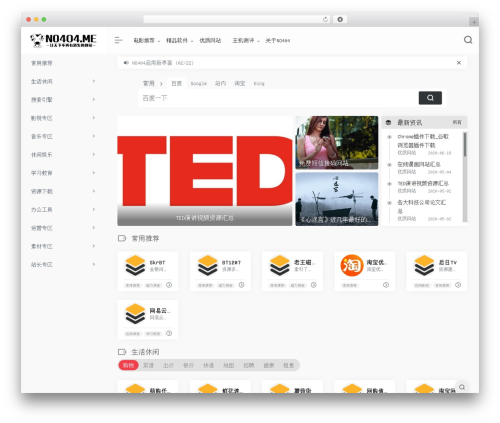500x423 pixels.
Task: Expand 音乐专区 in the sidebar
Action: click(x=63, y=136)
